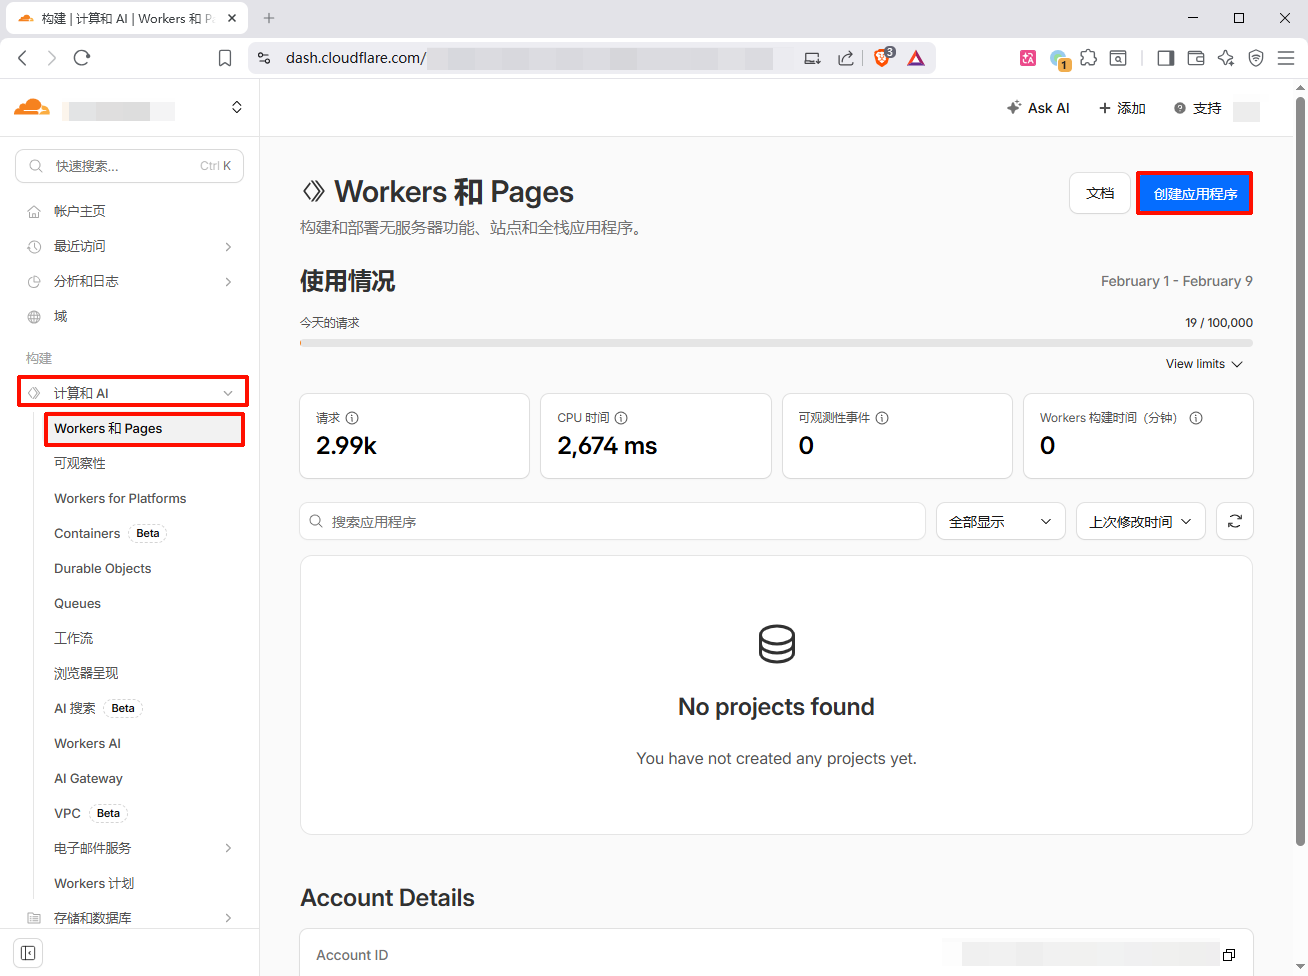Click the Ask AI sparkle button
This screenshot has height=976, width=1308.
tap(1038, 108)
